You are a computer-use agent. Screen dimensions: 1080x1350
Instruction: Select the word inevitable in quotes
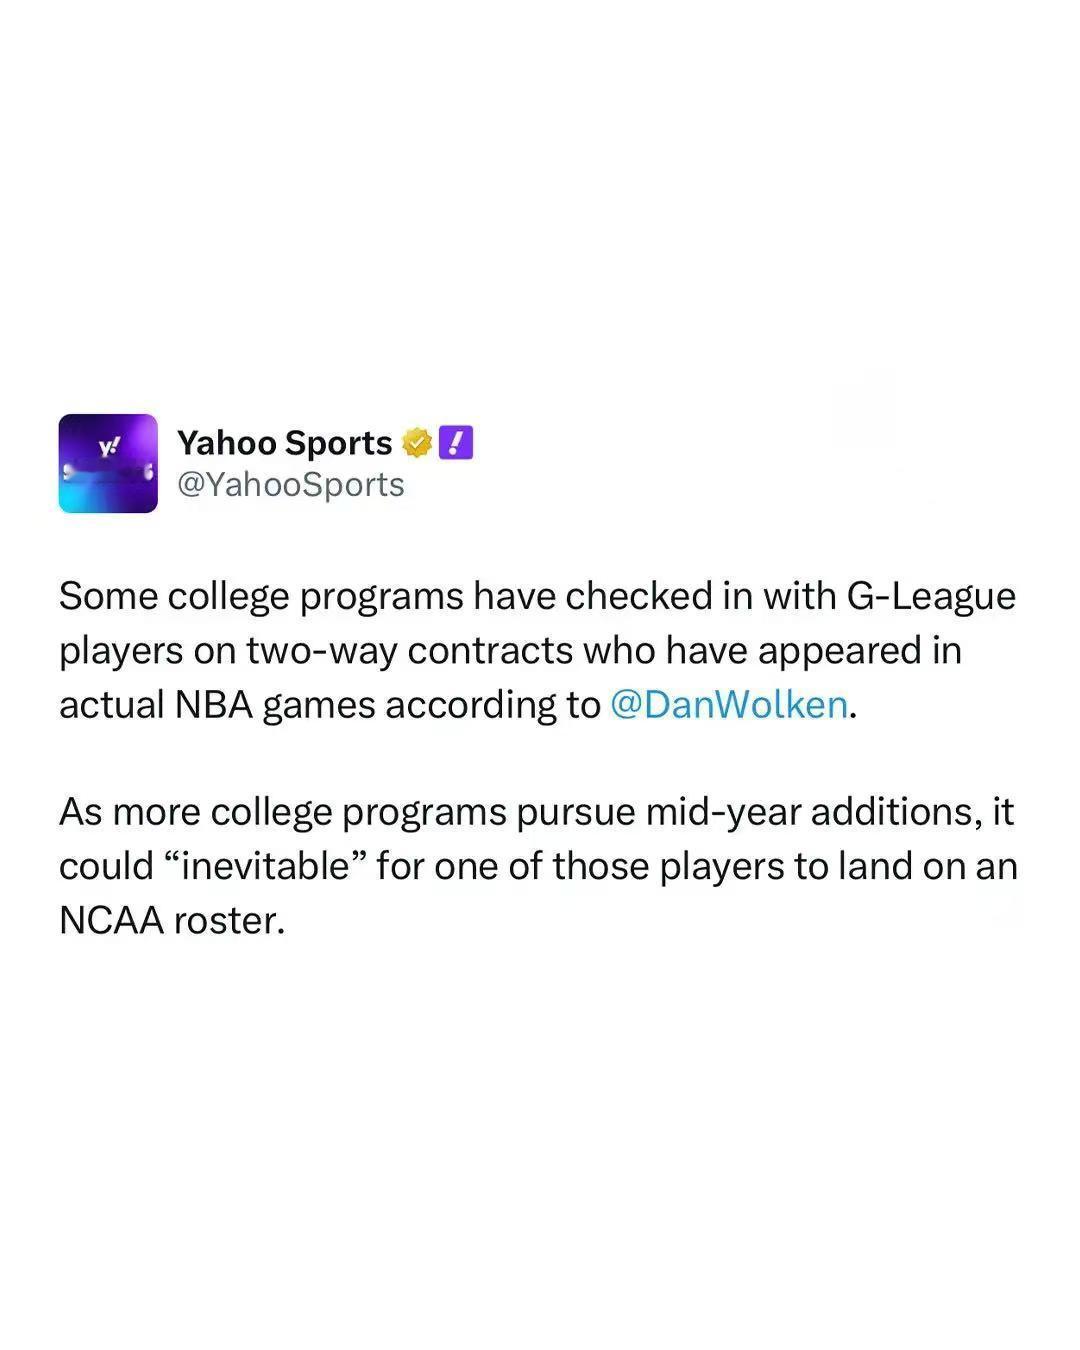pos(267,866)
